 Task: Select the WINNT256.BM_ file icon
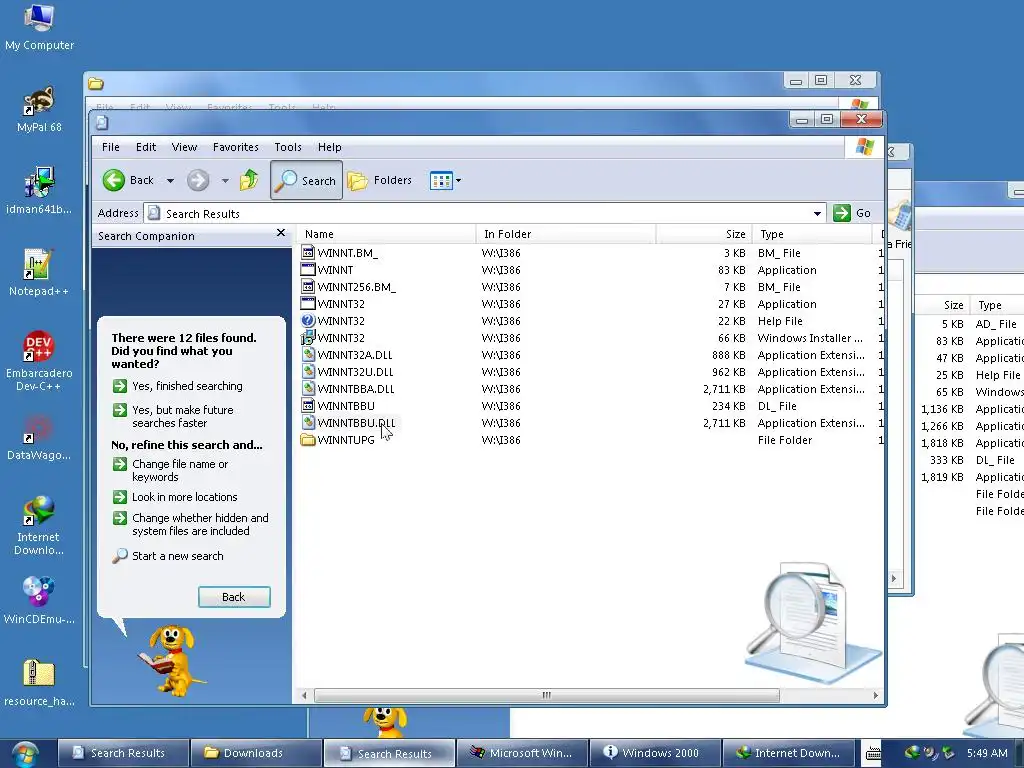[x=308, y=287]
